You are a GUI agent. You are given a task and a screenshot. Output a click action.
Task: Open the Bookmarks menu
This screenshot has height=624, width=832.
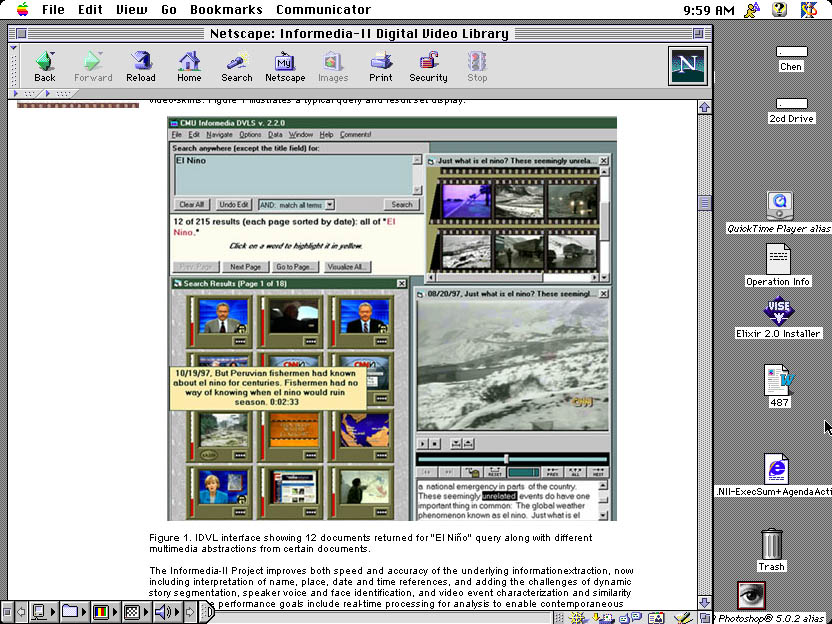coord(226,10)
